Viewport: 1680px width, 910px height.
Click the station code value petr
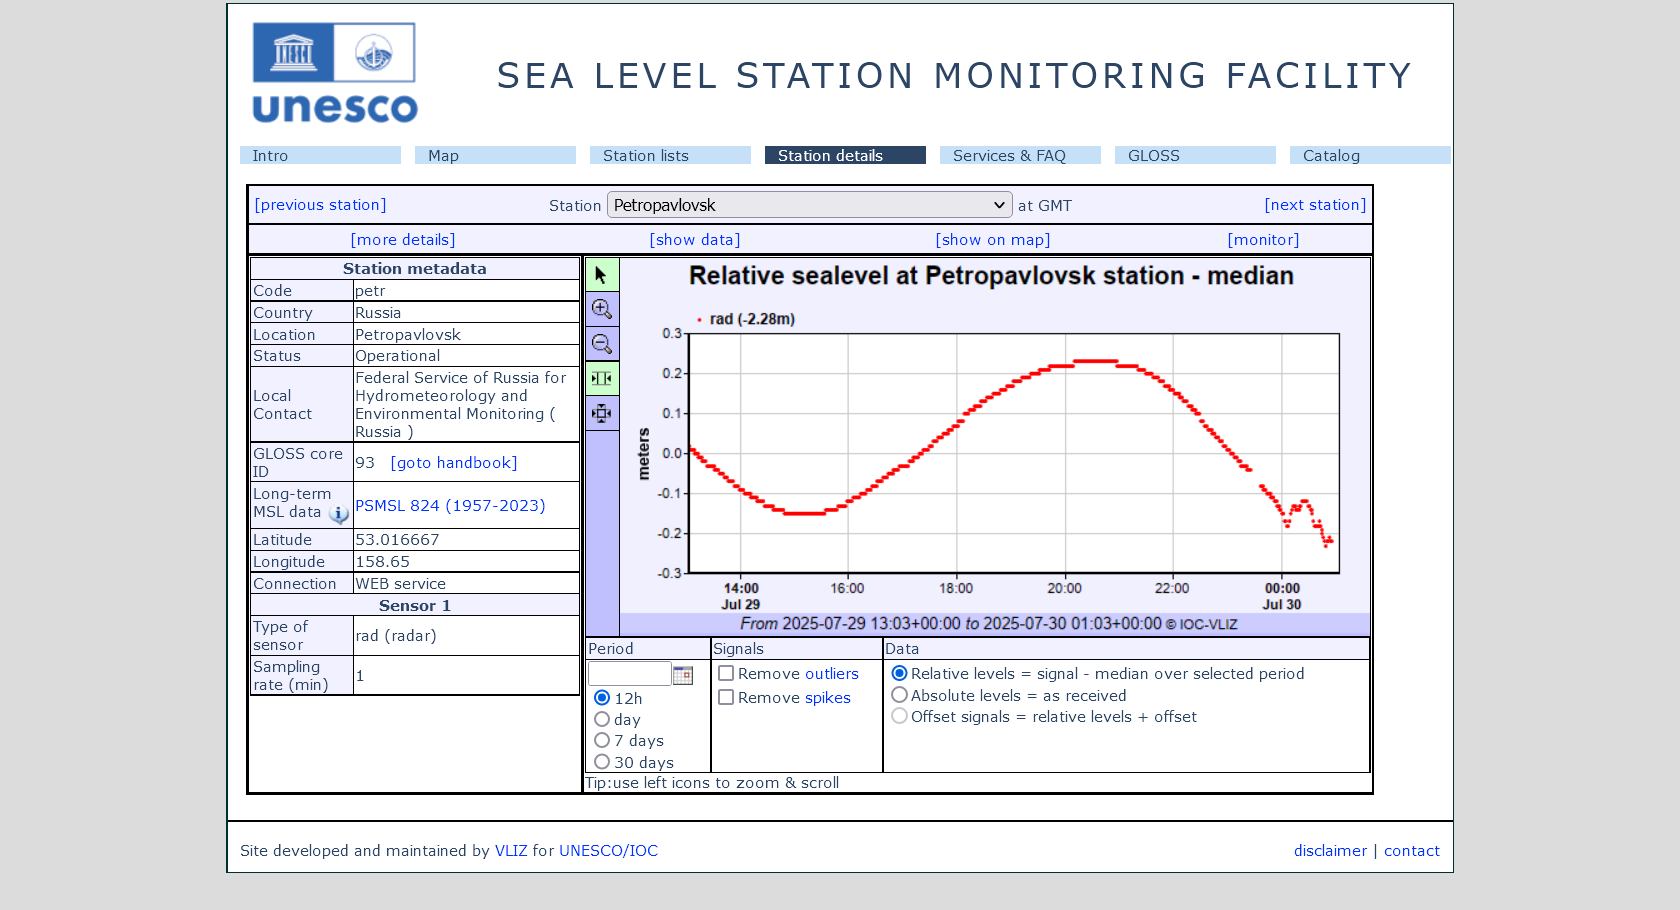(x=370, y=291)
